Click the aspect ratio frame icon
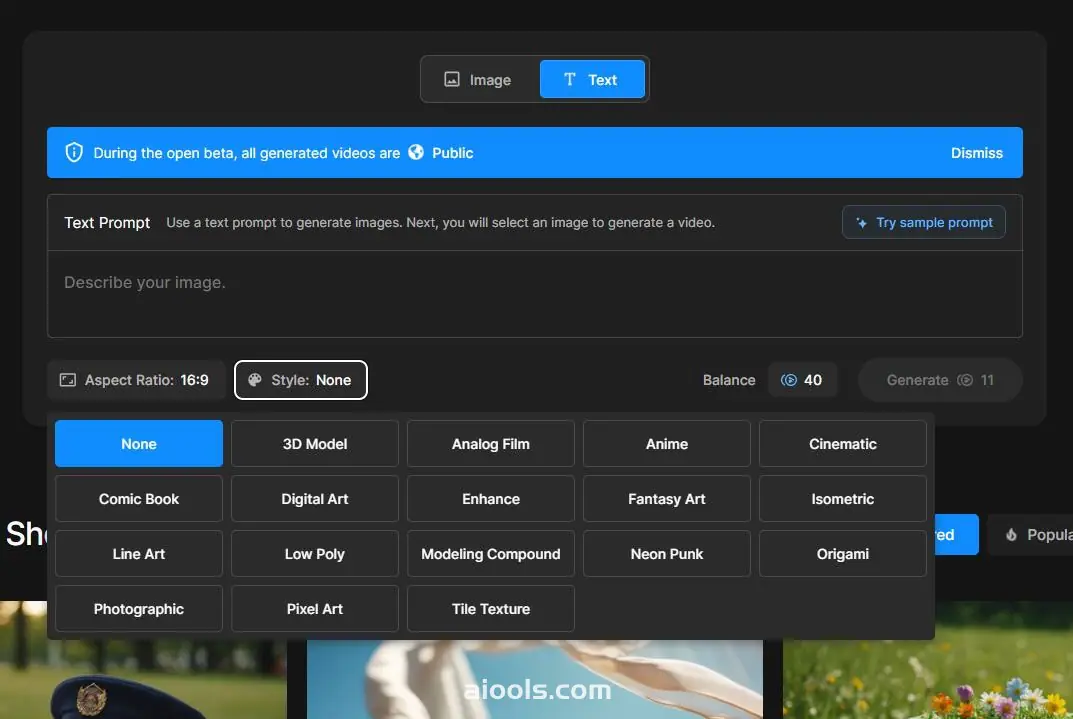This screenshot has height=719, width=1073. [68, 380]
